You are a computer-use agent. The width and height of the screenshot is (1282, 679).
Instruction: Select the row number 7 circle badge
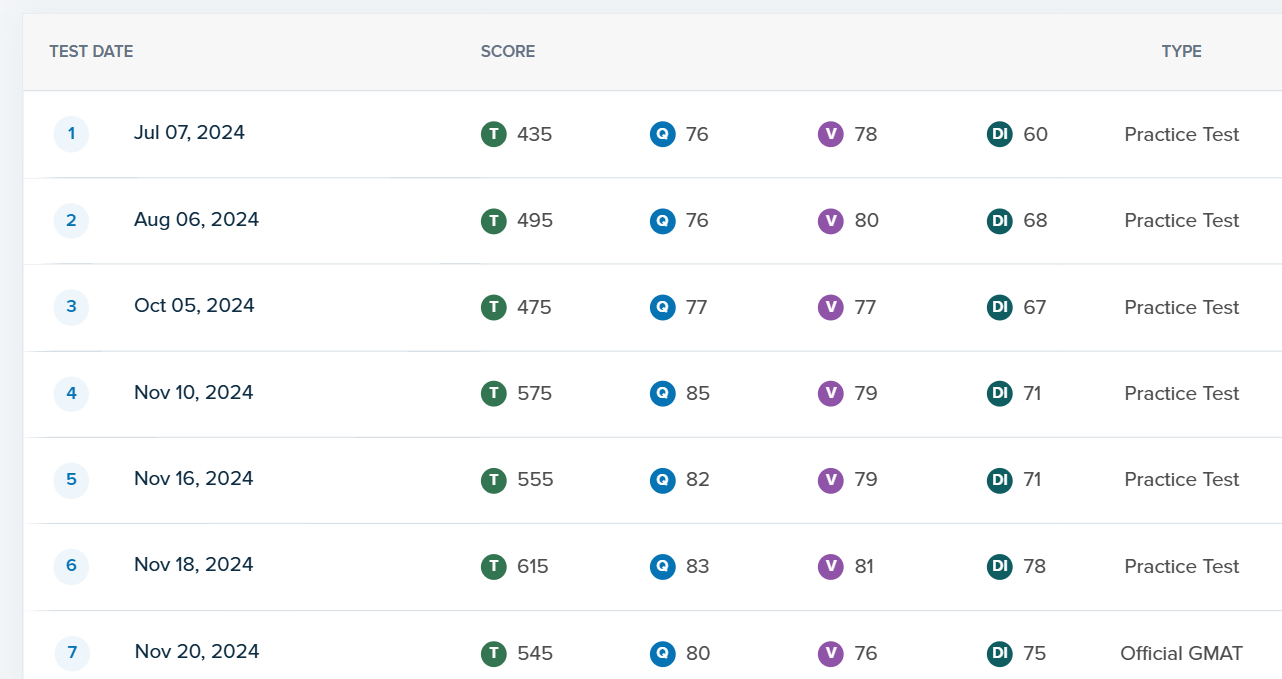pos(71,653)
